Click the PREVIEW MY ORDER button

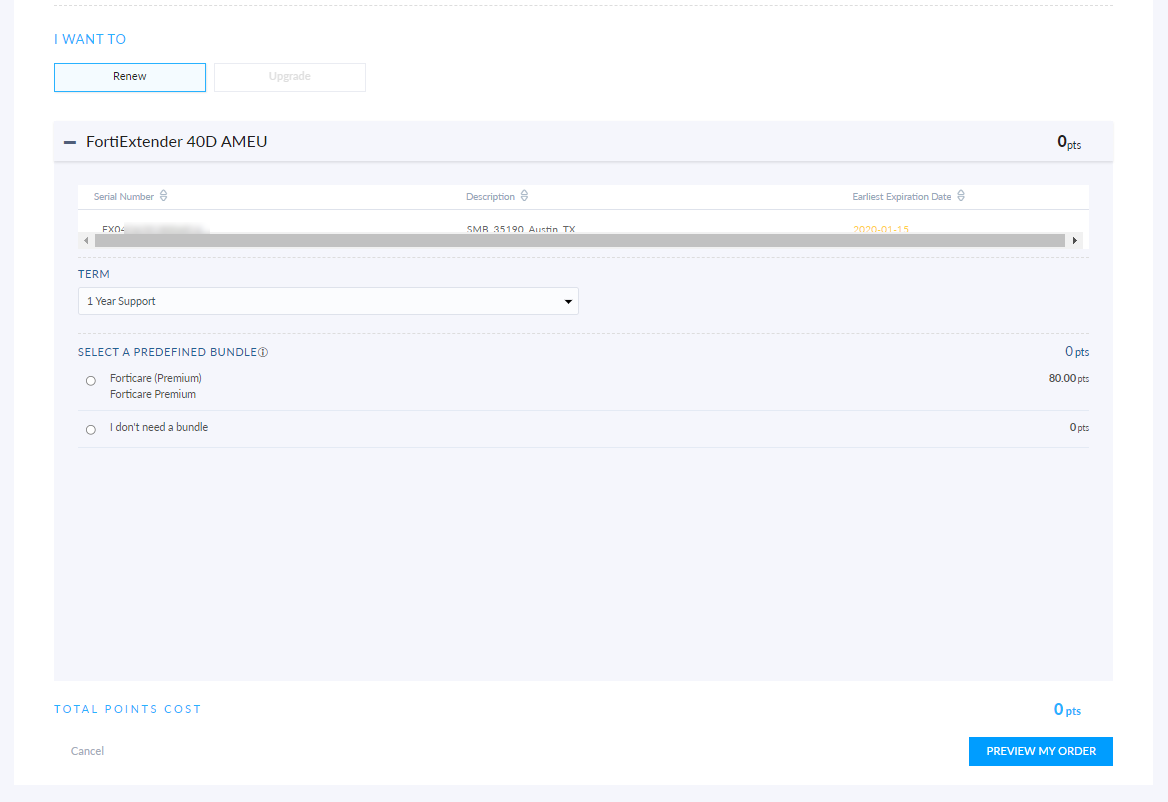pos(1040,751)
